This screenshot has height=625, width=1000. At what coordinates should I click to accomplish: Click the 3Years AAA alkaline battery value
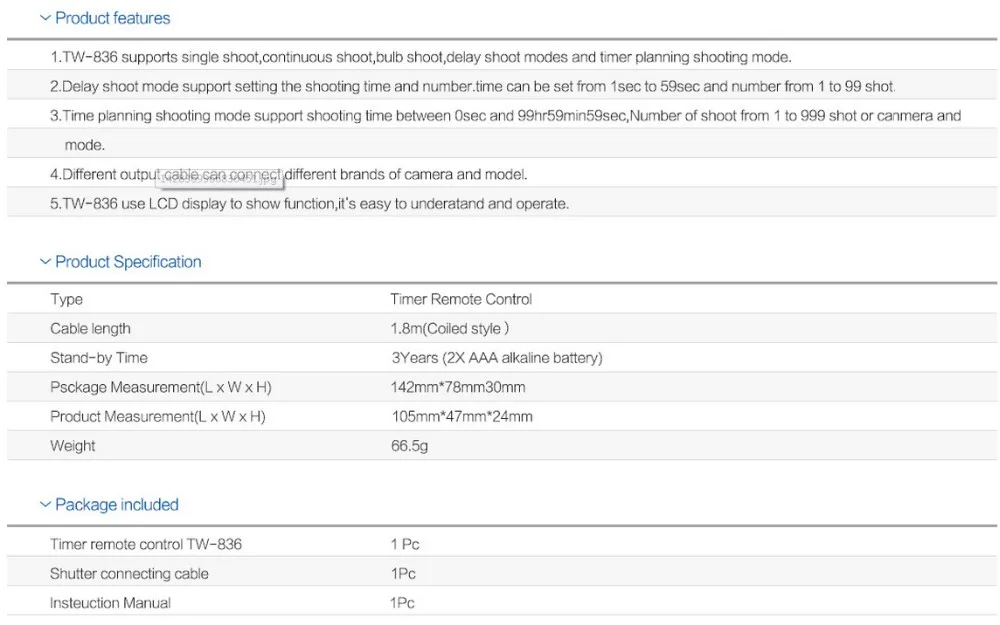tap(497, 358)
